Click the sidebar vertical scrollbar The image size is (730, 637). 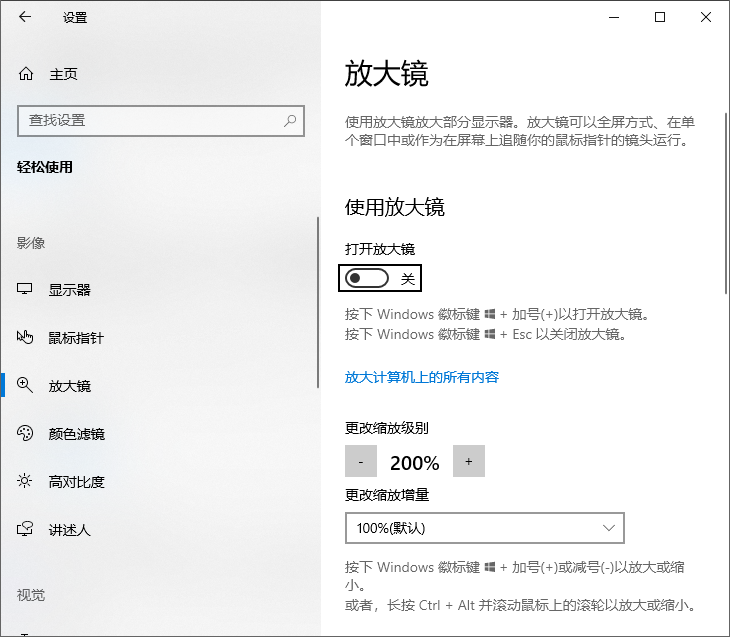pos(318,302)
